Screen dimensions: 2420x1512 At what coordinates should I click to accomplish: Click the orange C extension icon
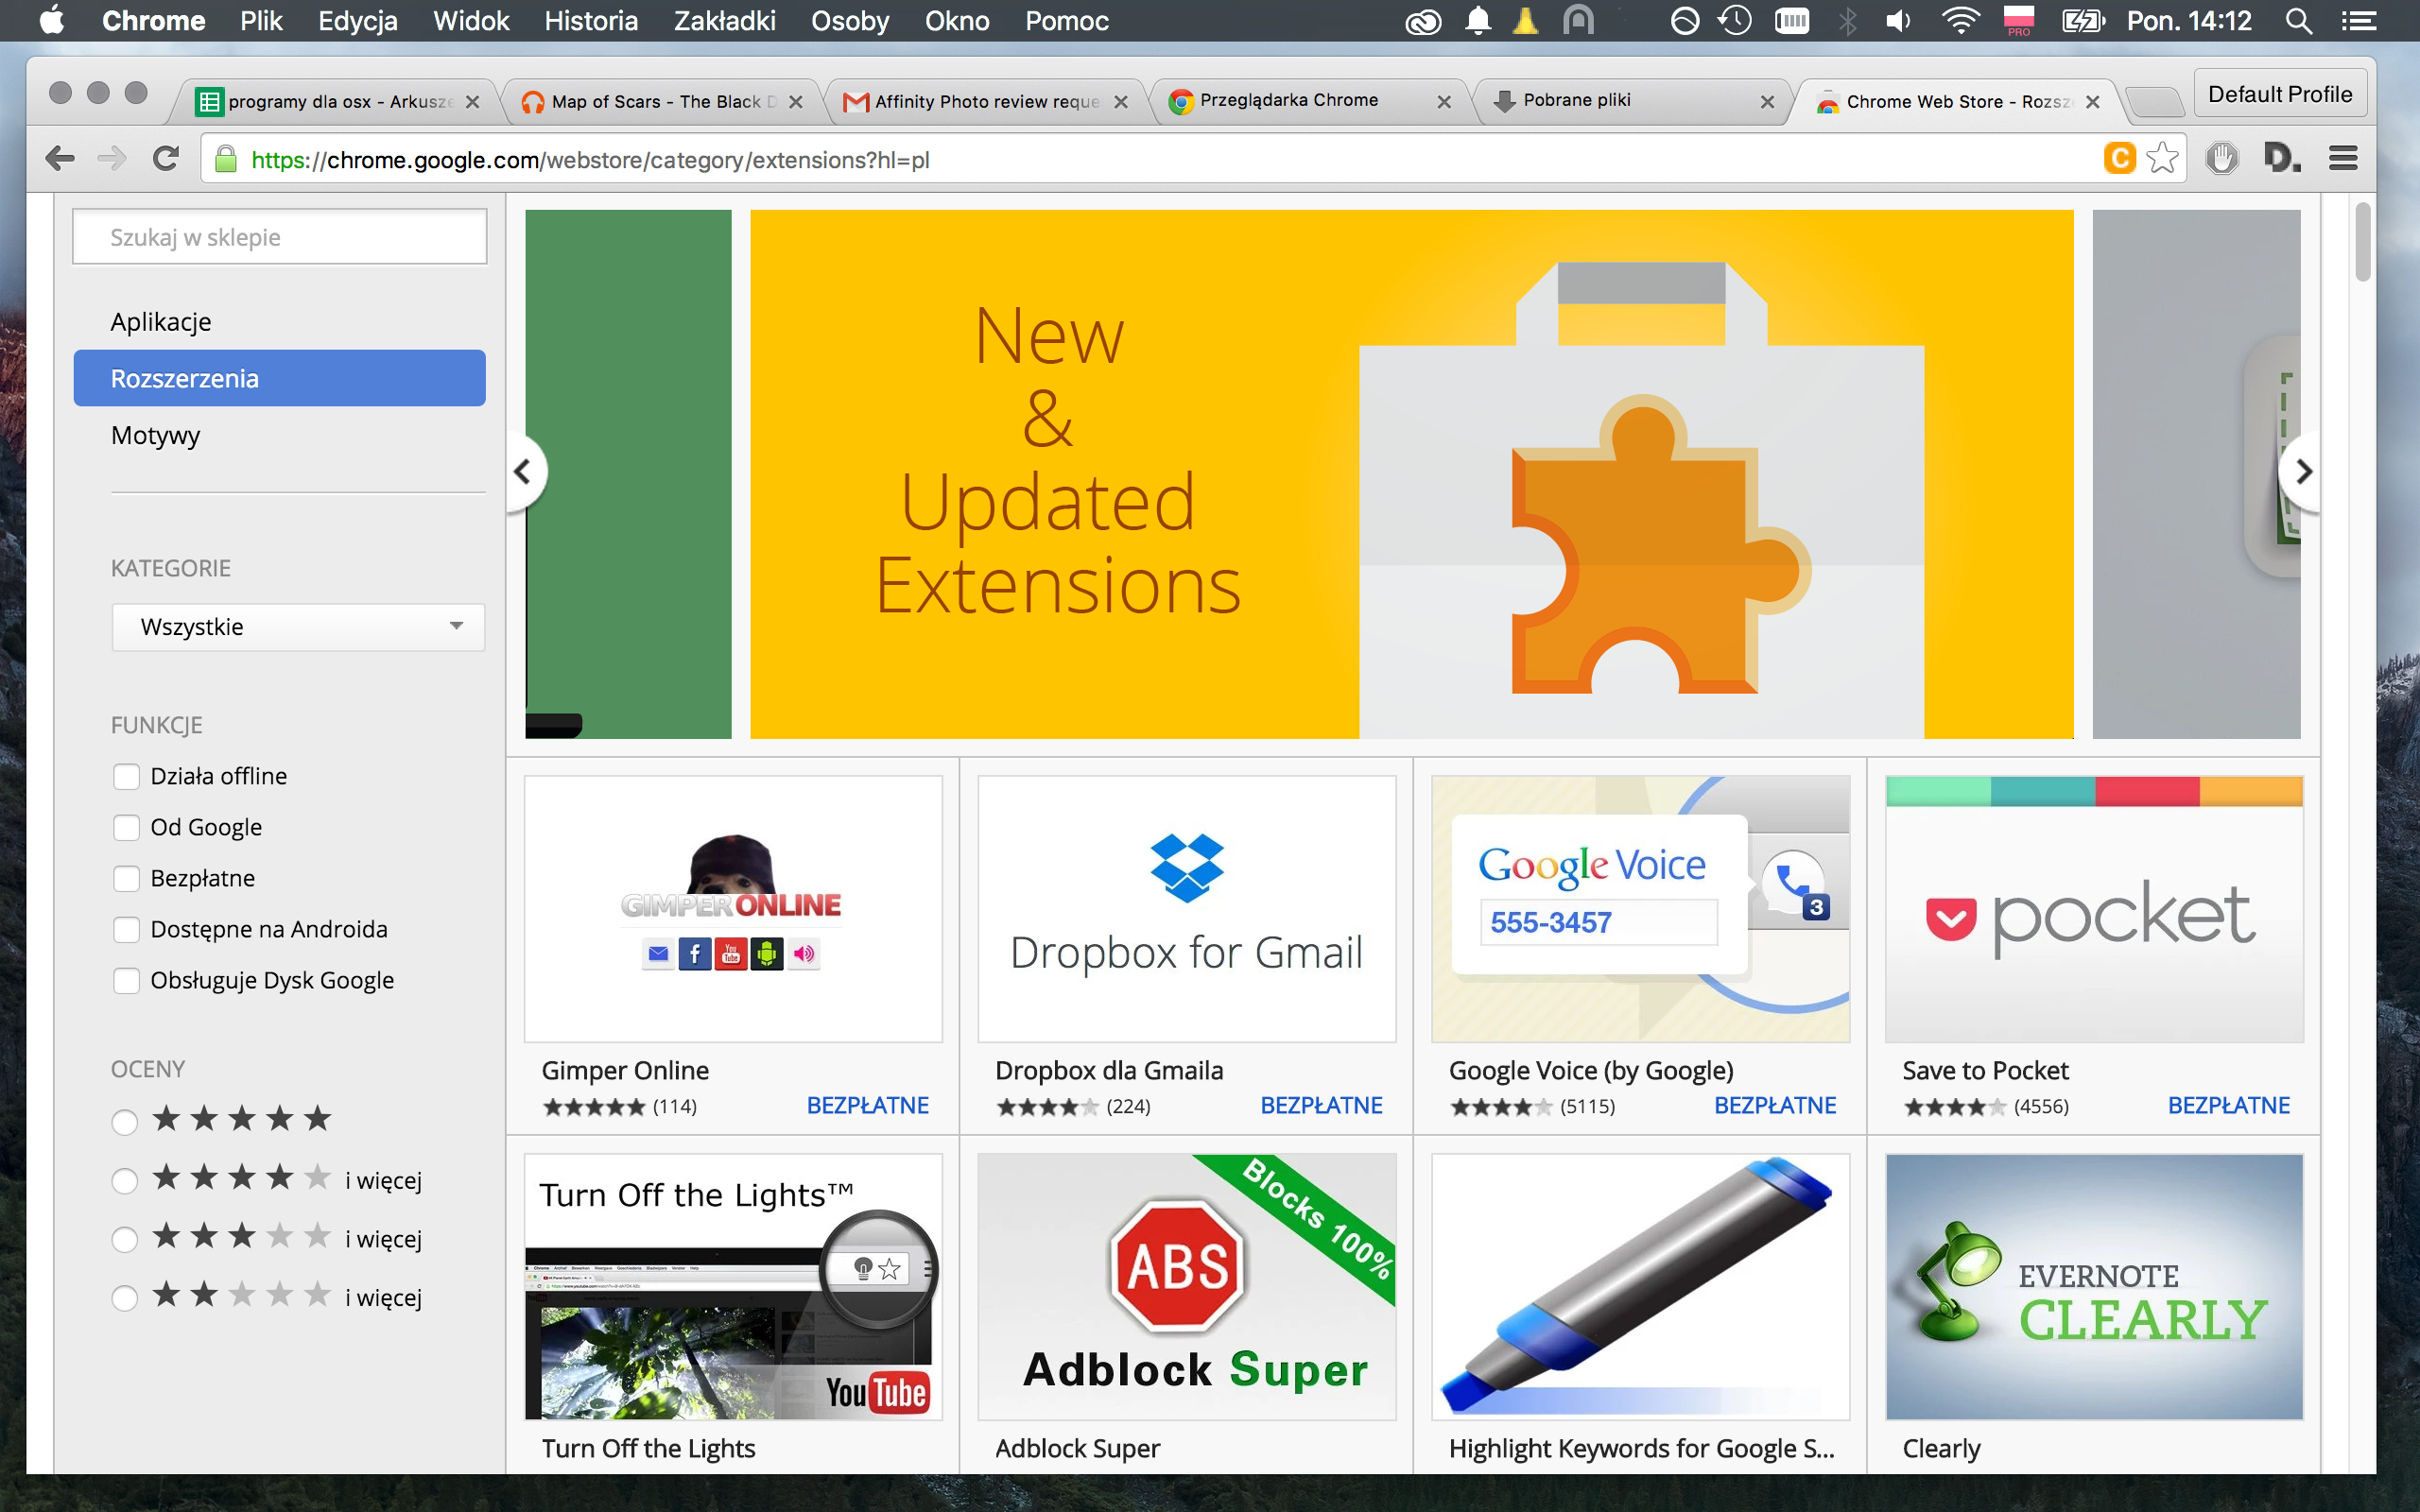pyautogui.click(x=2119, y=158)
